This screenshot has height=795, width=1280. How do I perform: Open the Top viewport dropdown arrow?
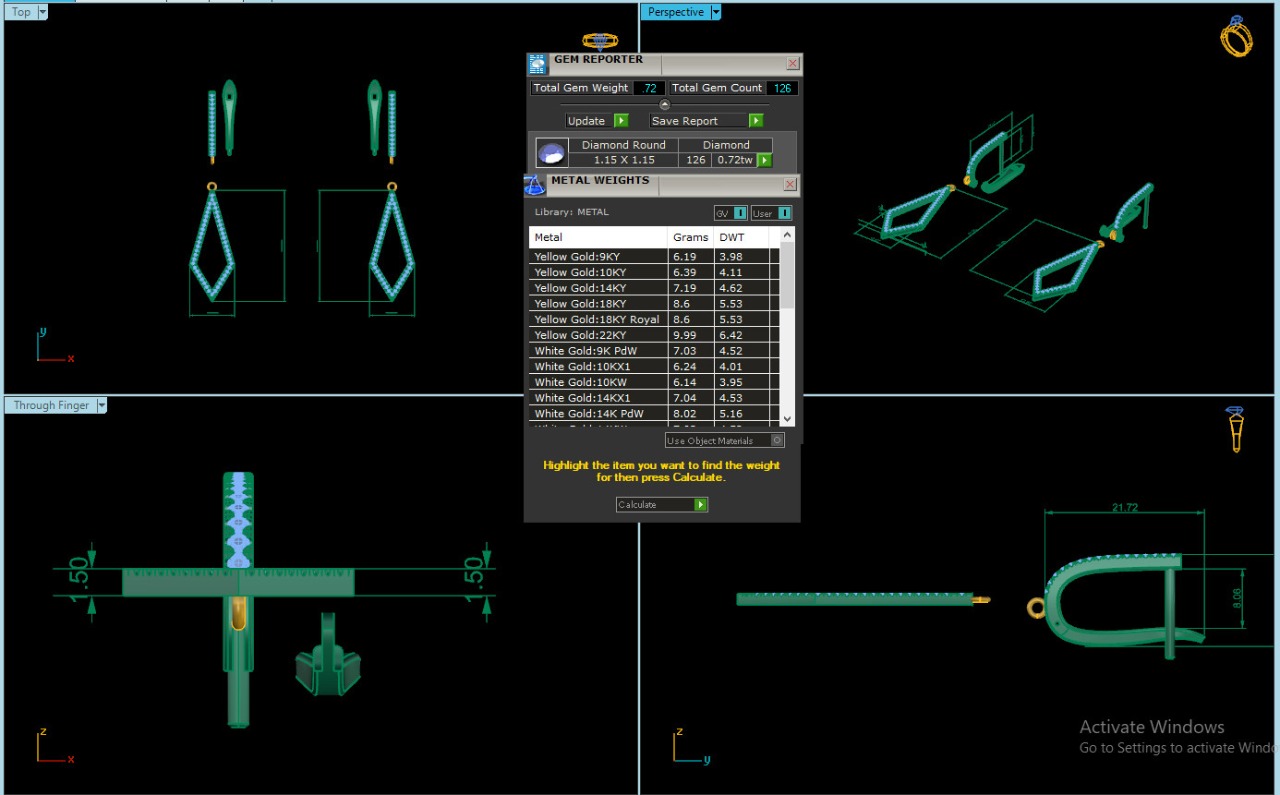42,12
